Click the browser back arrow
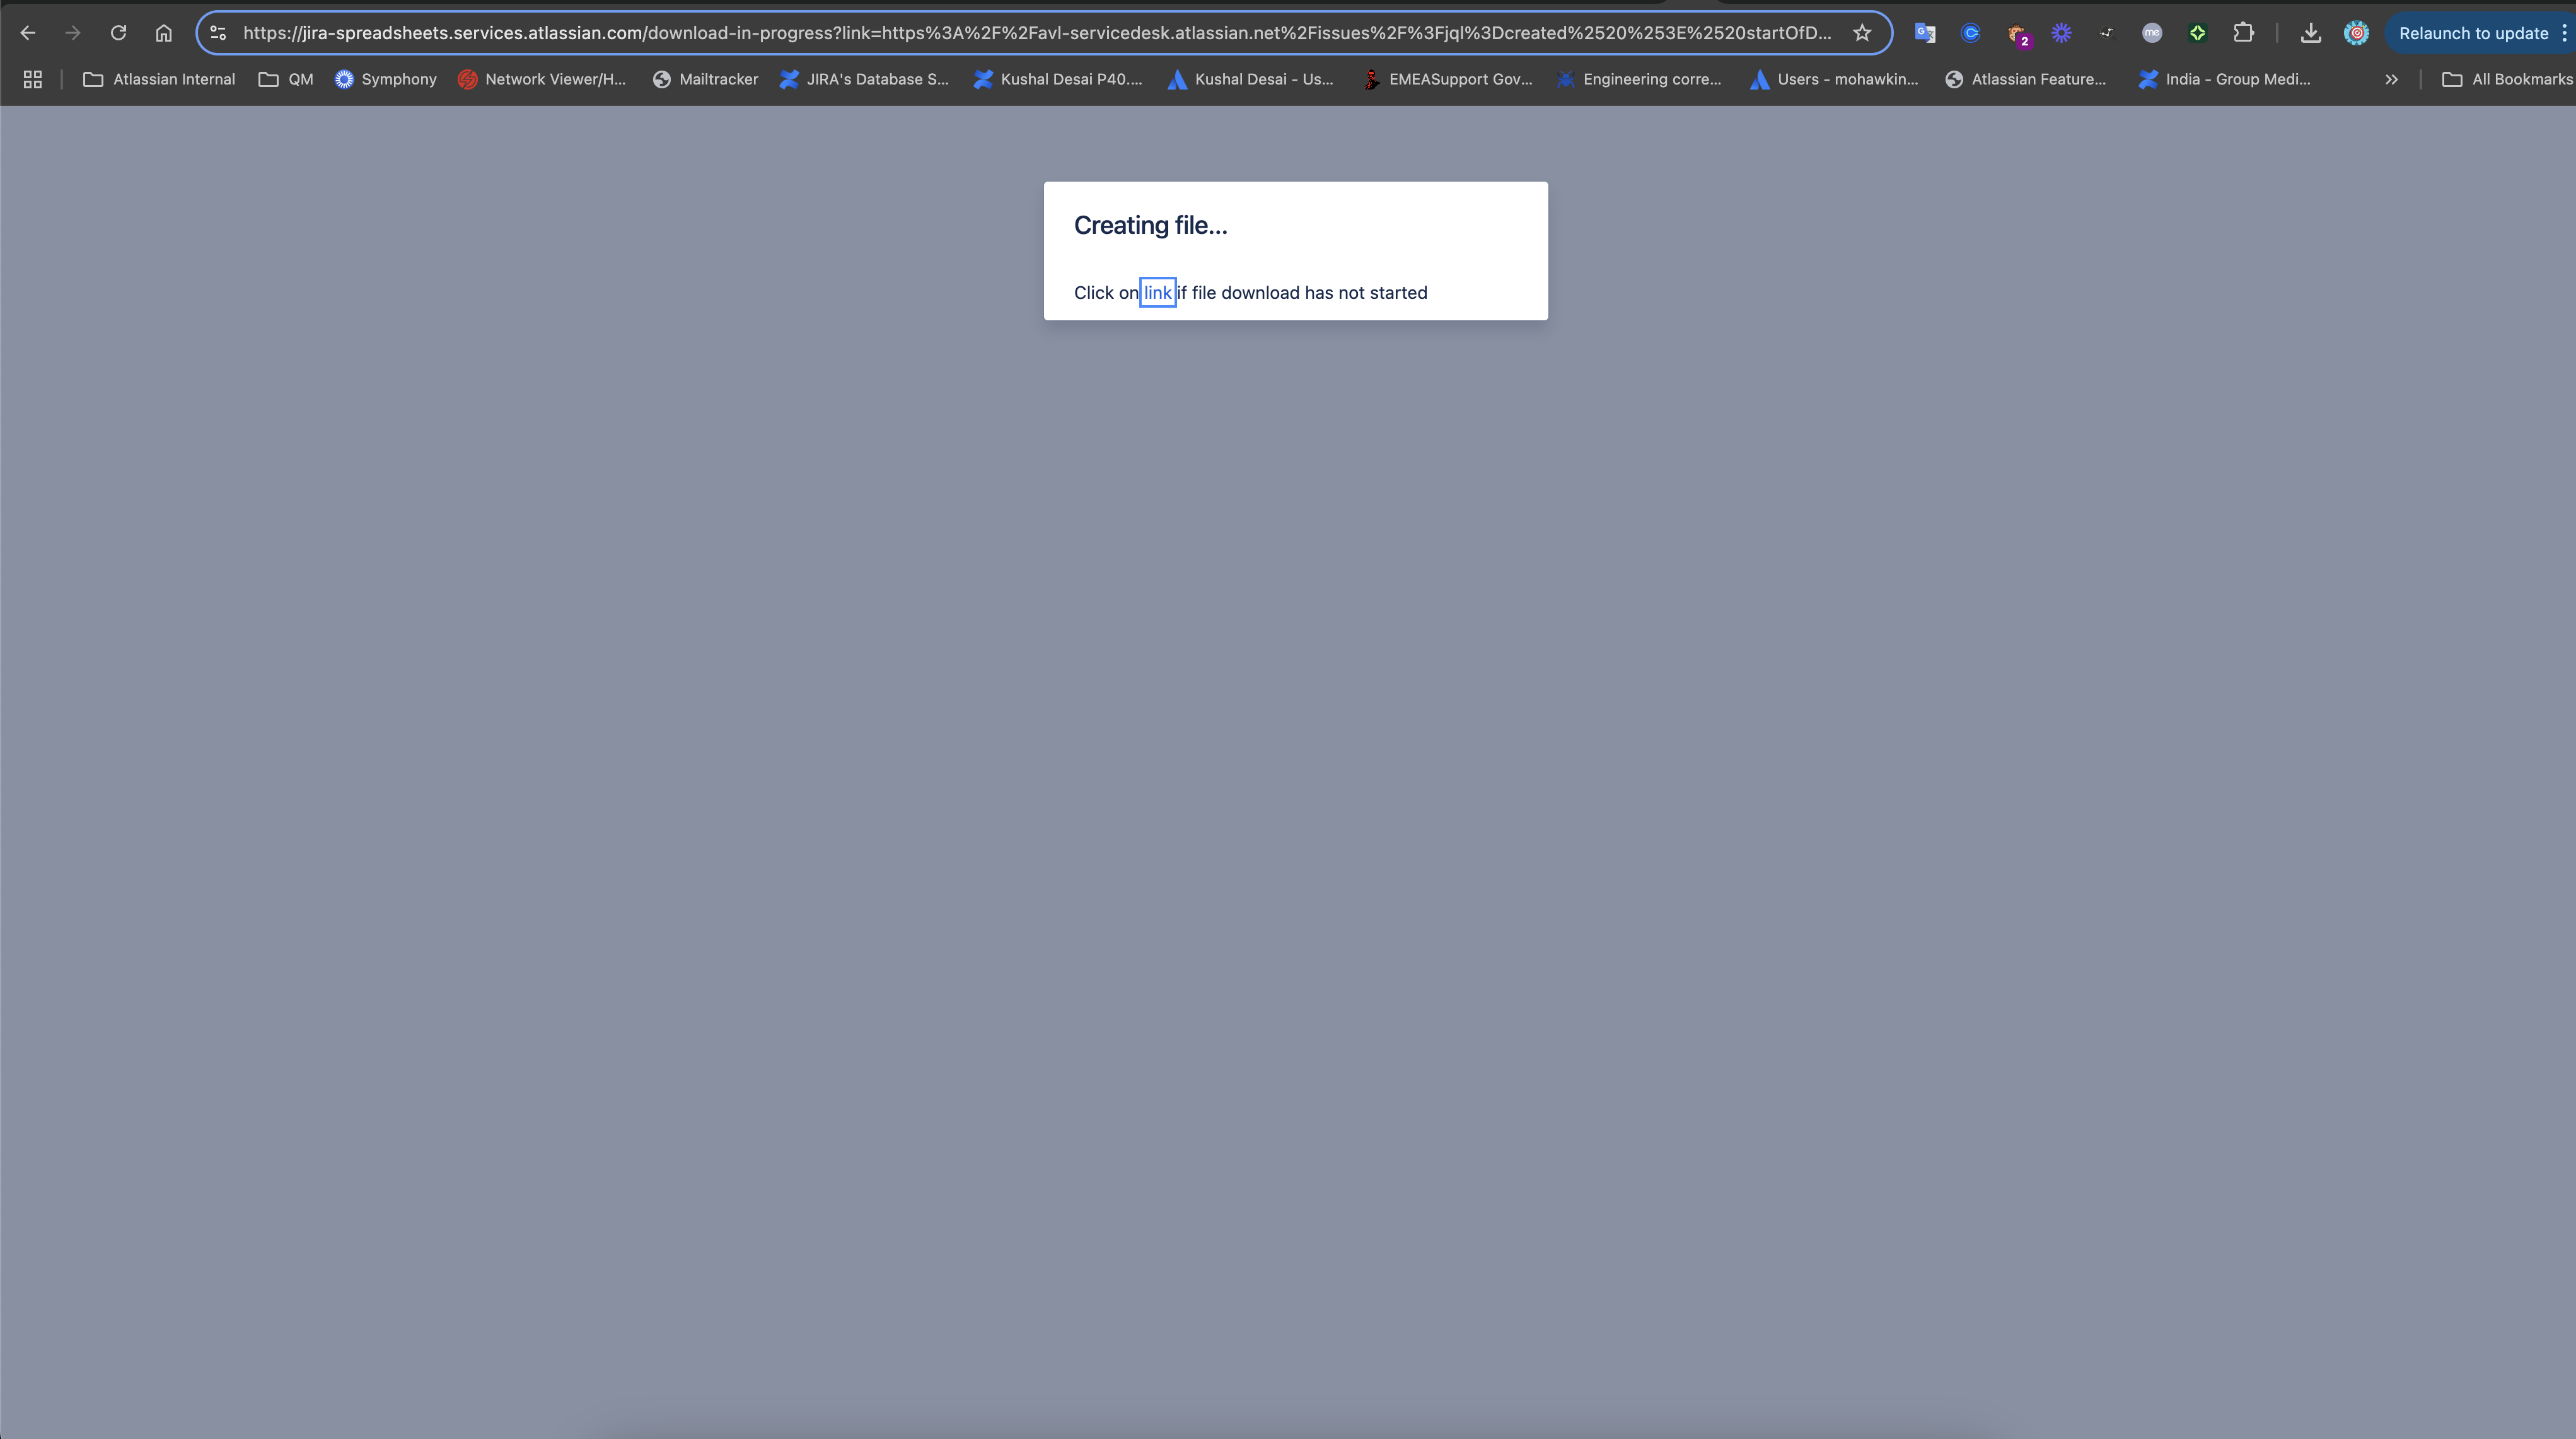 [x=28, y=33]
